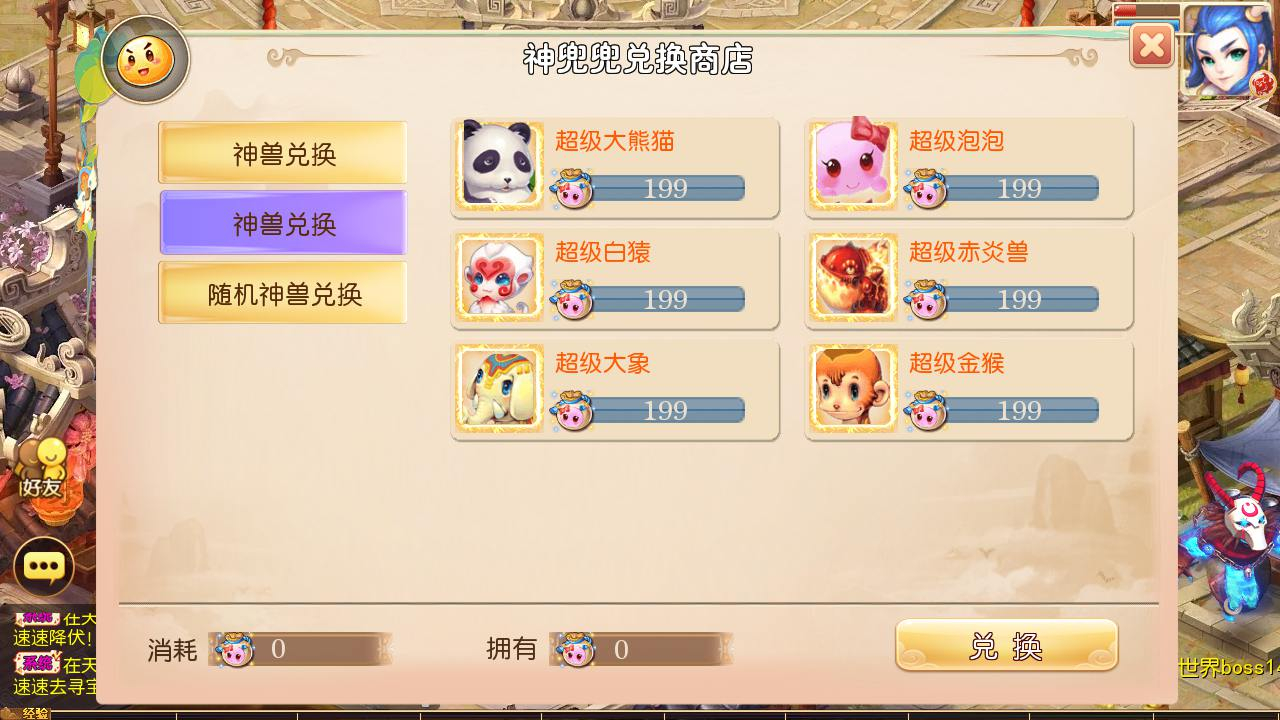Switch to the first 神兽兑换 yellow tab

pyautogui.click(x=283, y=153)
